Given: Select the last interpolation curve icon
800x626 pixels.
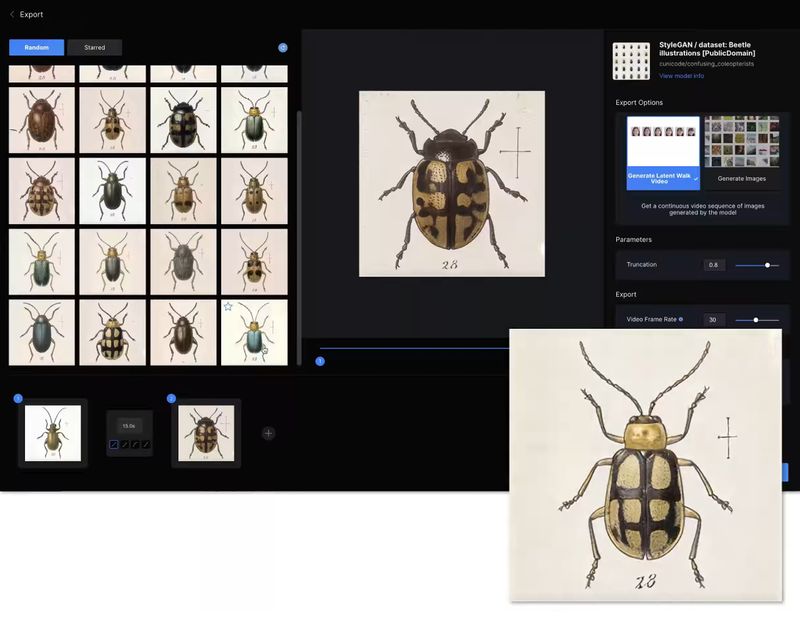Looking at the screenshot, I should (146, 444).
